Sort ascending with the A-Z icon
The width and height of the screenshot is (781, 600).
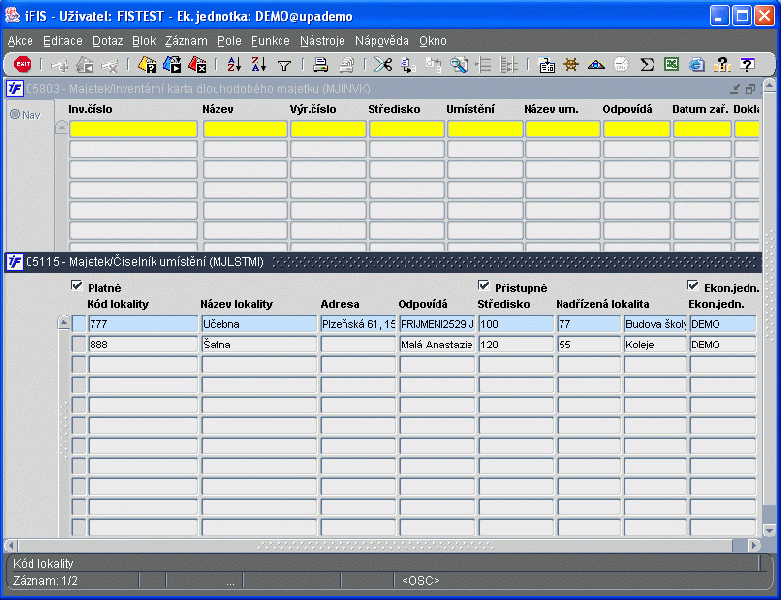point(234,64)
